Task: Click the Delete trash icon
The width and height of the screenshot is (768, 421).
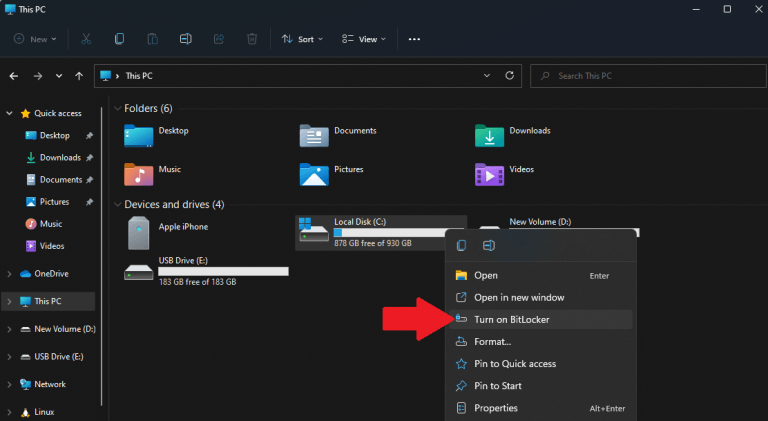Action: click(x=252, y=39)
